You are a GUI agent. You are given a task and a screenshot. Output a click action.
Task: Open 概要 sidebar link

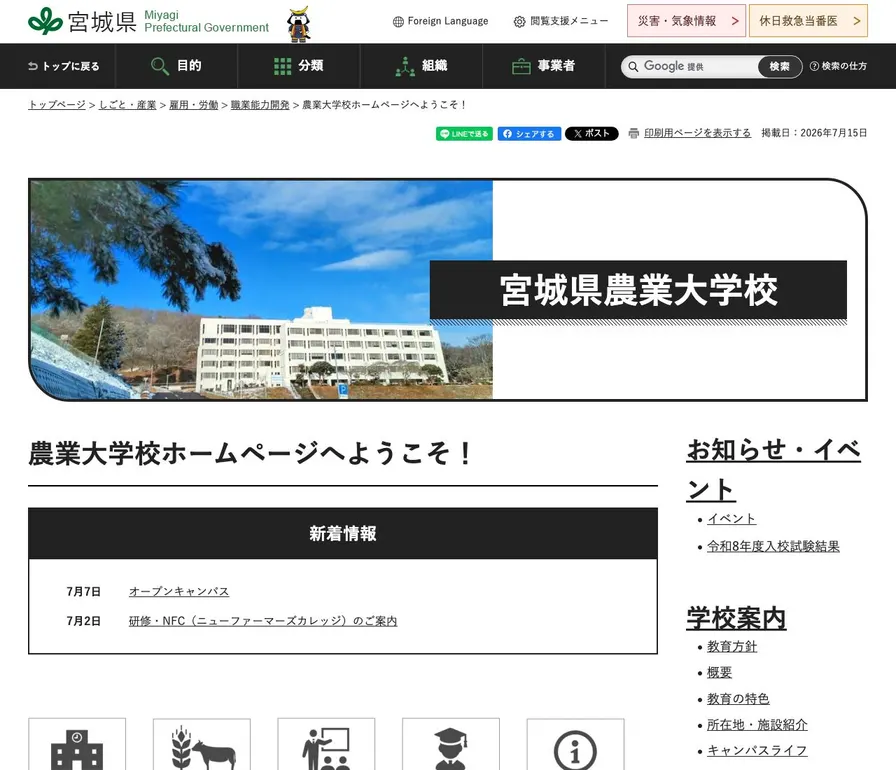point(719,672)
